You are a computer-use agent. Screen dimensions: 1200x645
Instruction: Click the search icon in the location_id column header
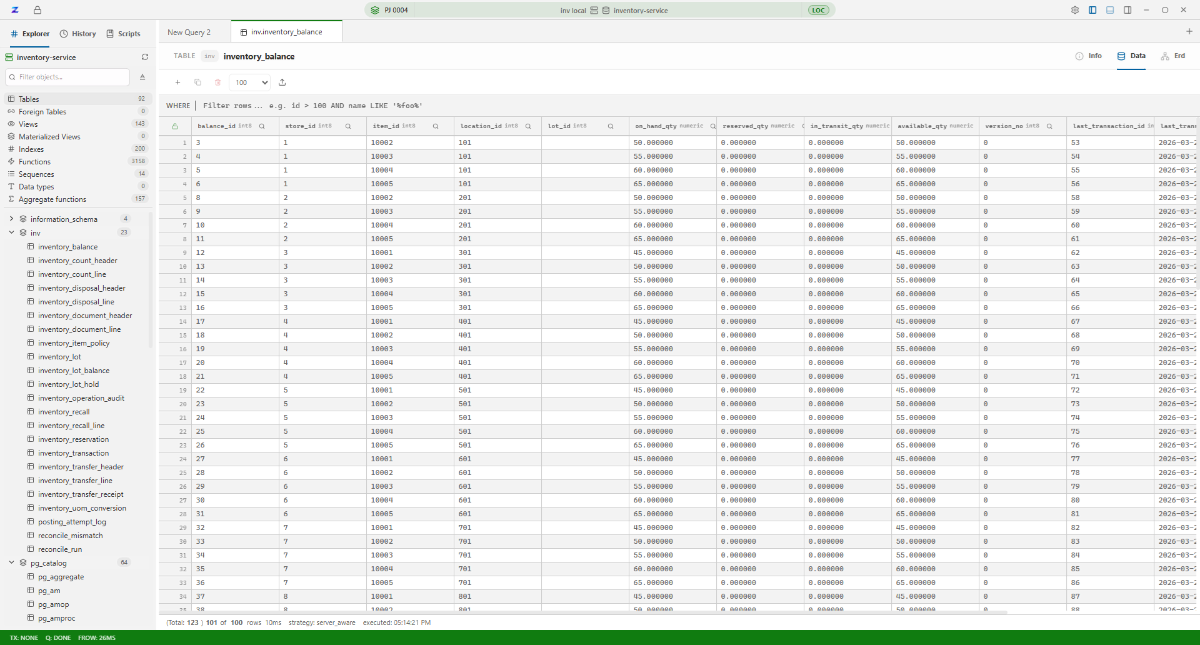(527, 127)
